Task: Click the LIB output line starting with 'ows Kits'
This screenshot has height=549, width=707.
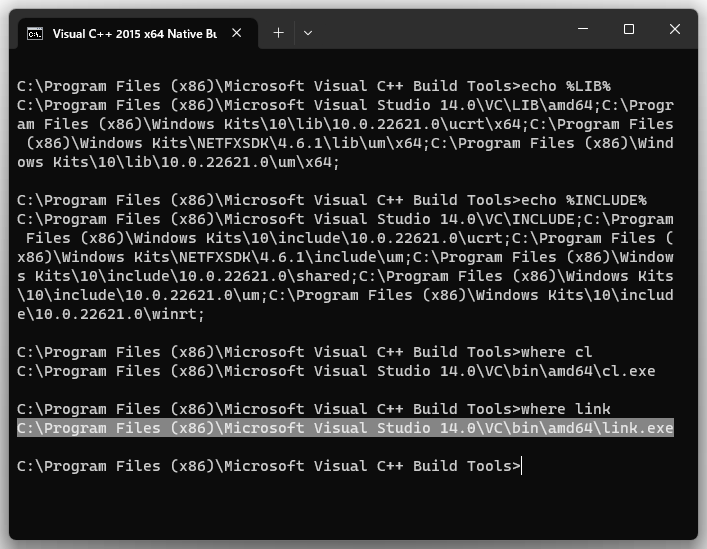Action: pos(178,162)
